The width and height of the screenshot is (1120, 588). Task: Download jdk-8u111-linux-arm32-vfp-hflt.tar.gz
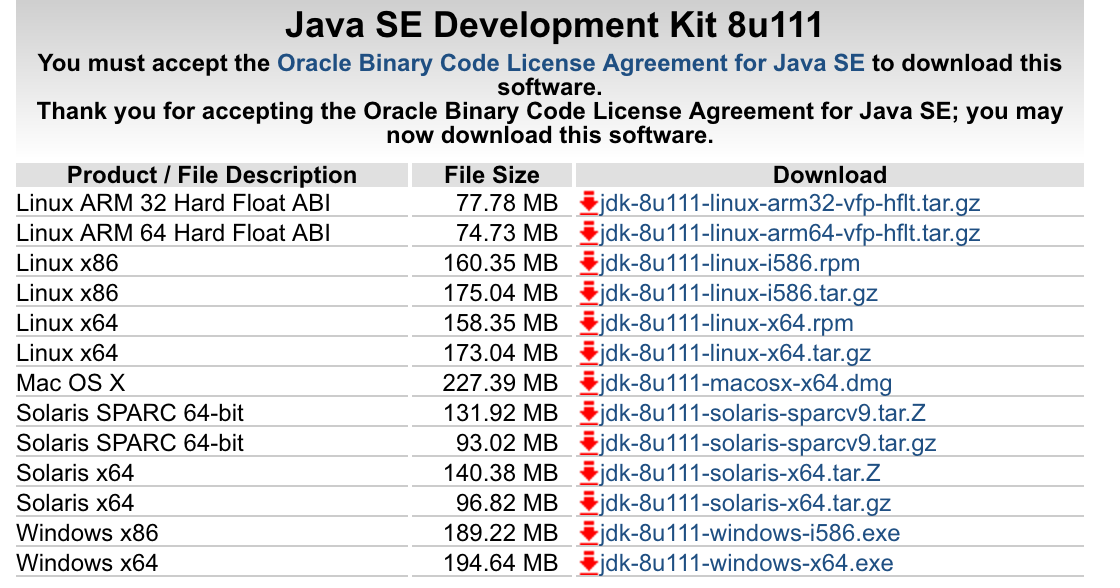(x=790, y=204)
